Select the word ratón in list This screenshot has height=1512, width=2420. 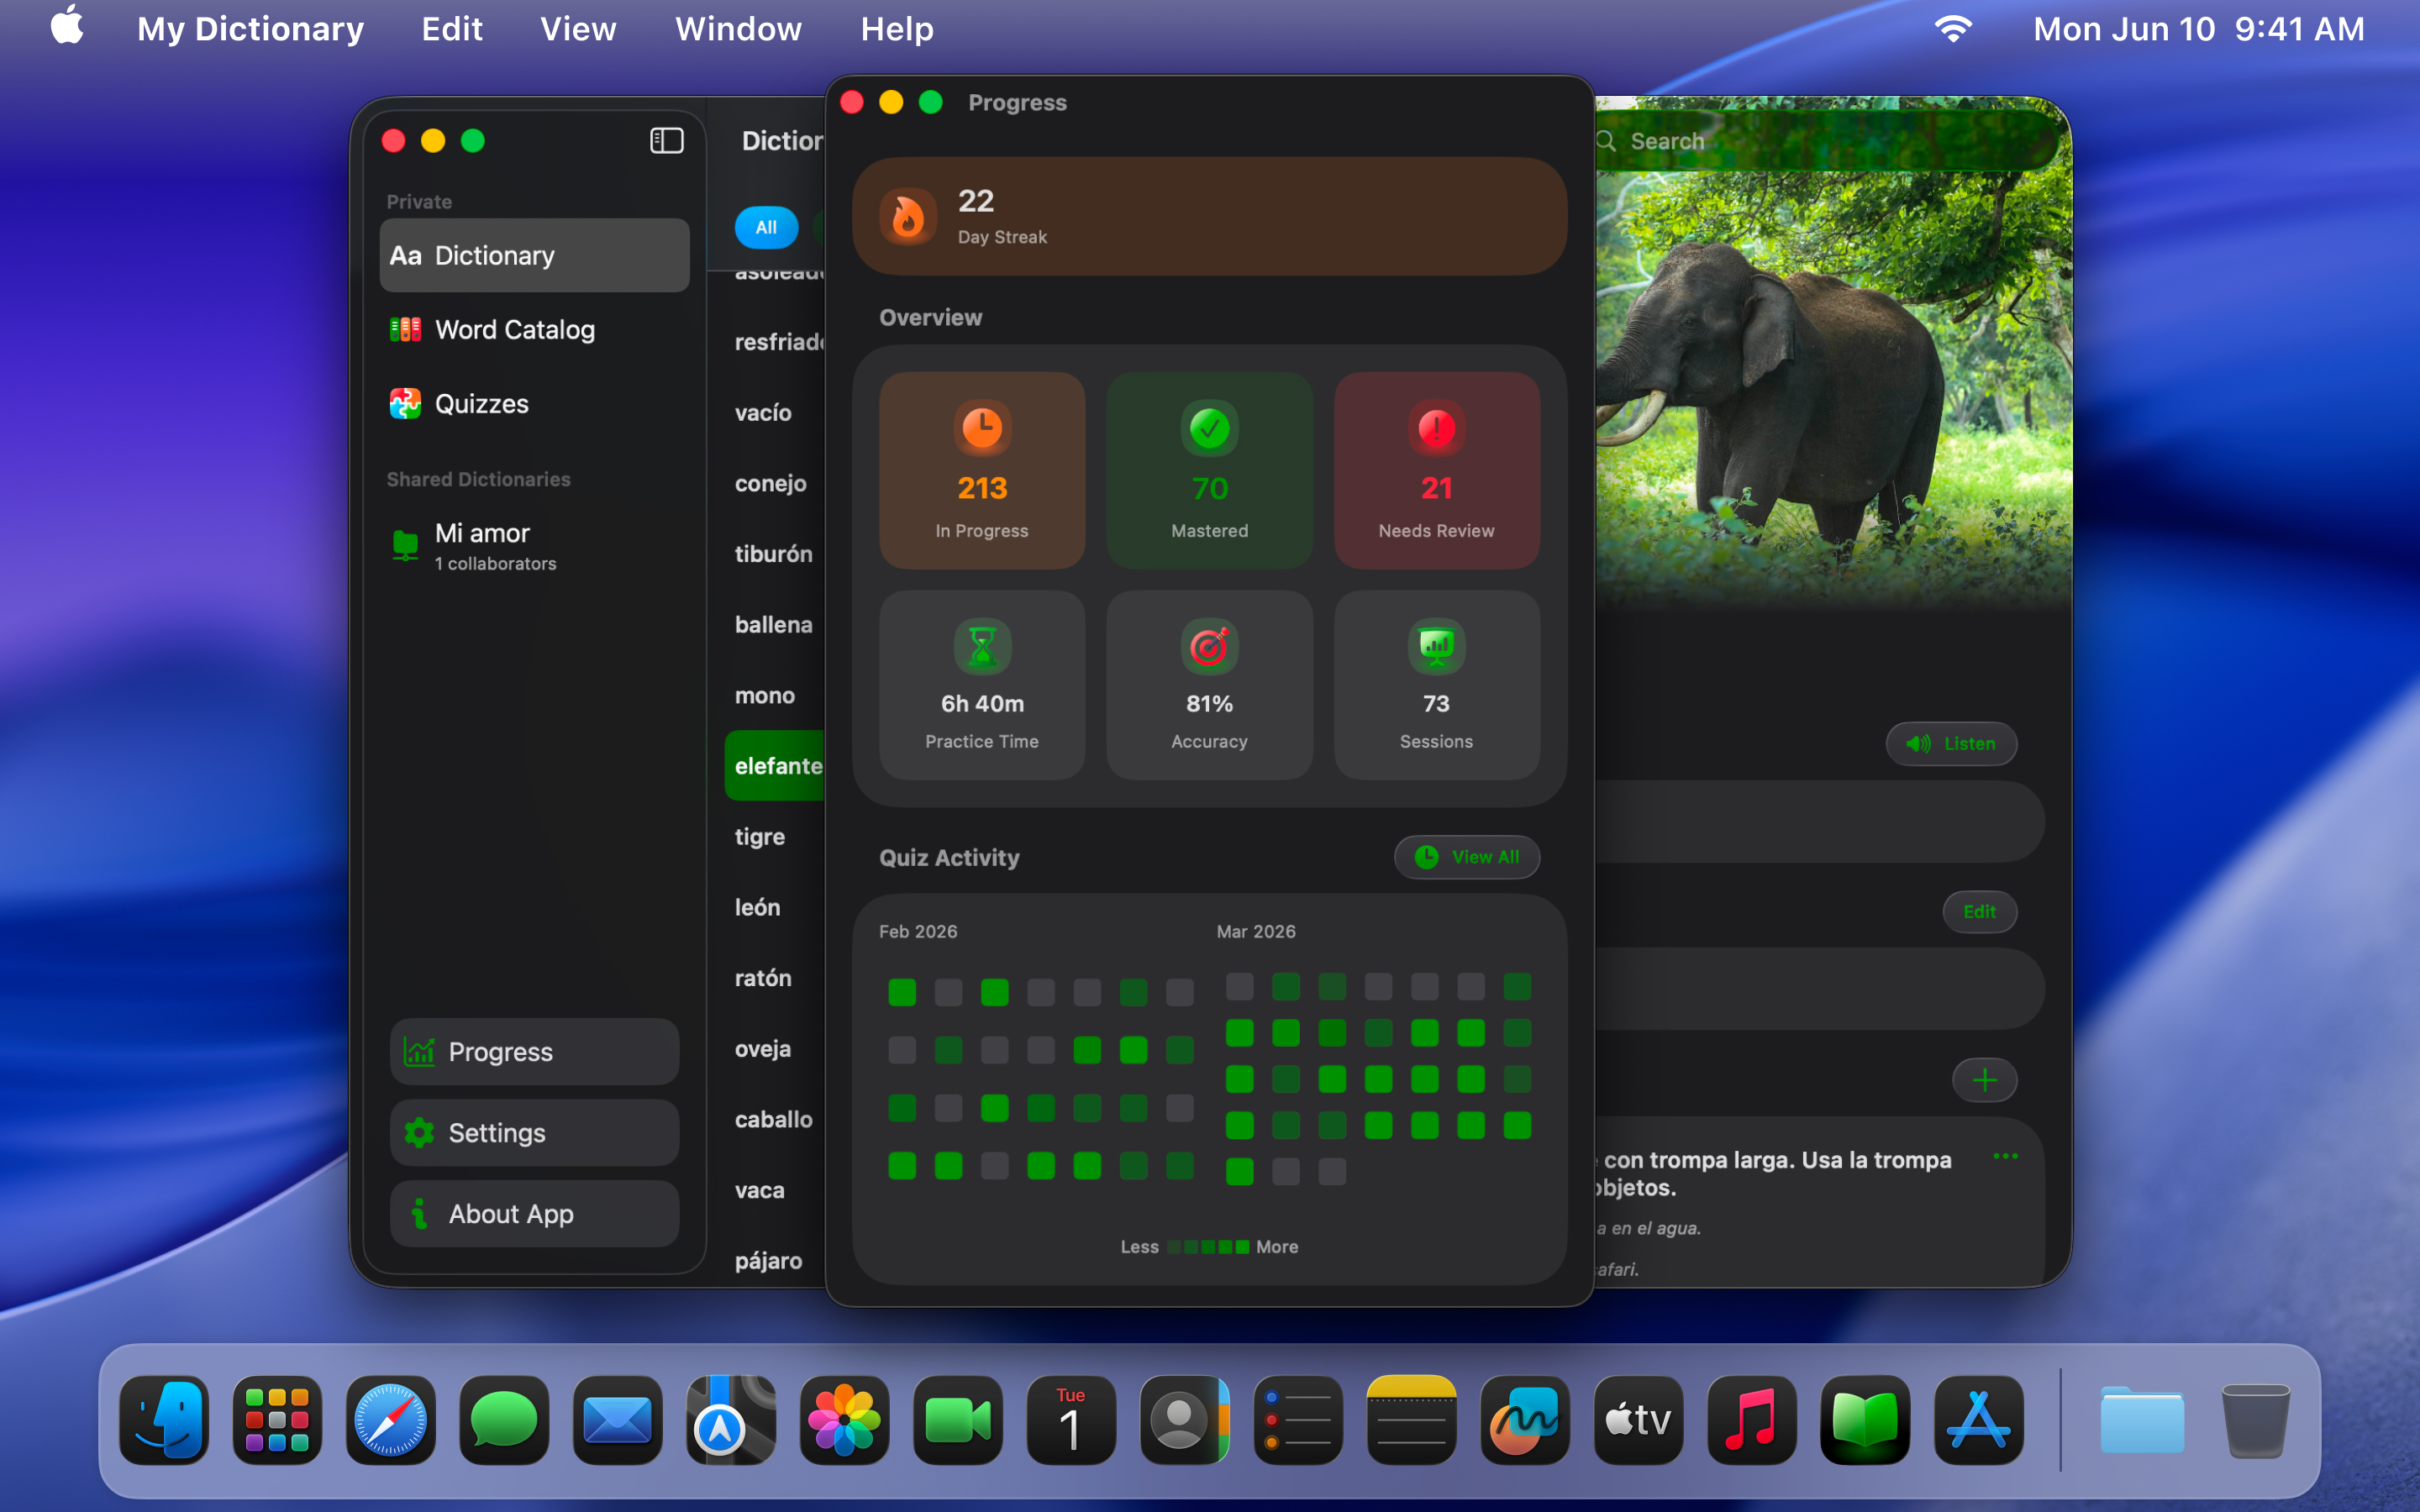coord(763,978)
